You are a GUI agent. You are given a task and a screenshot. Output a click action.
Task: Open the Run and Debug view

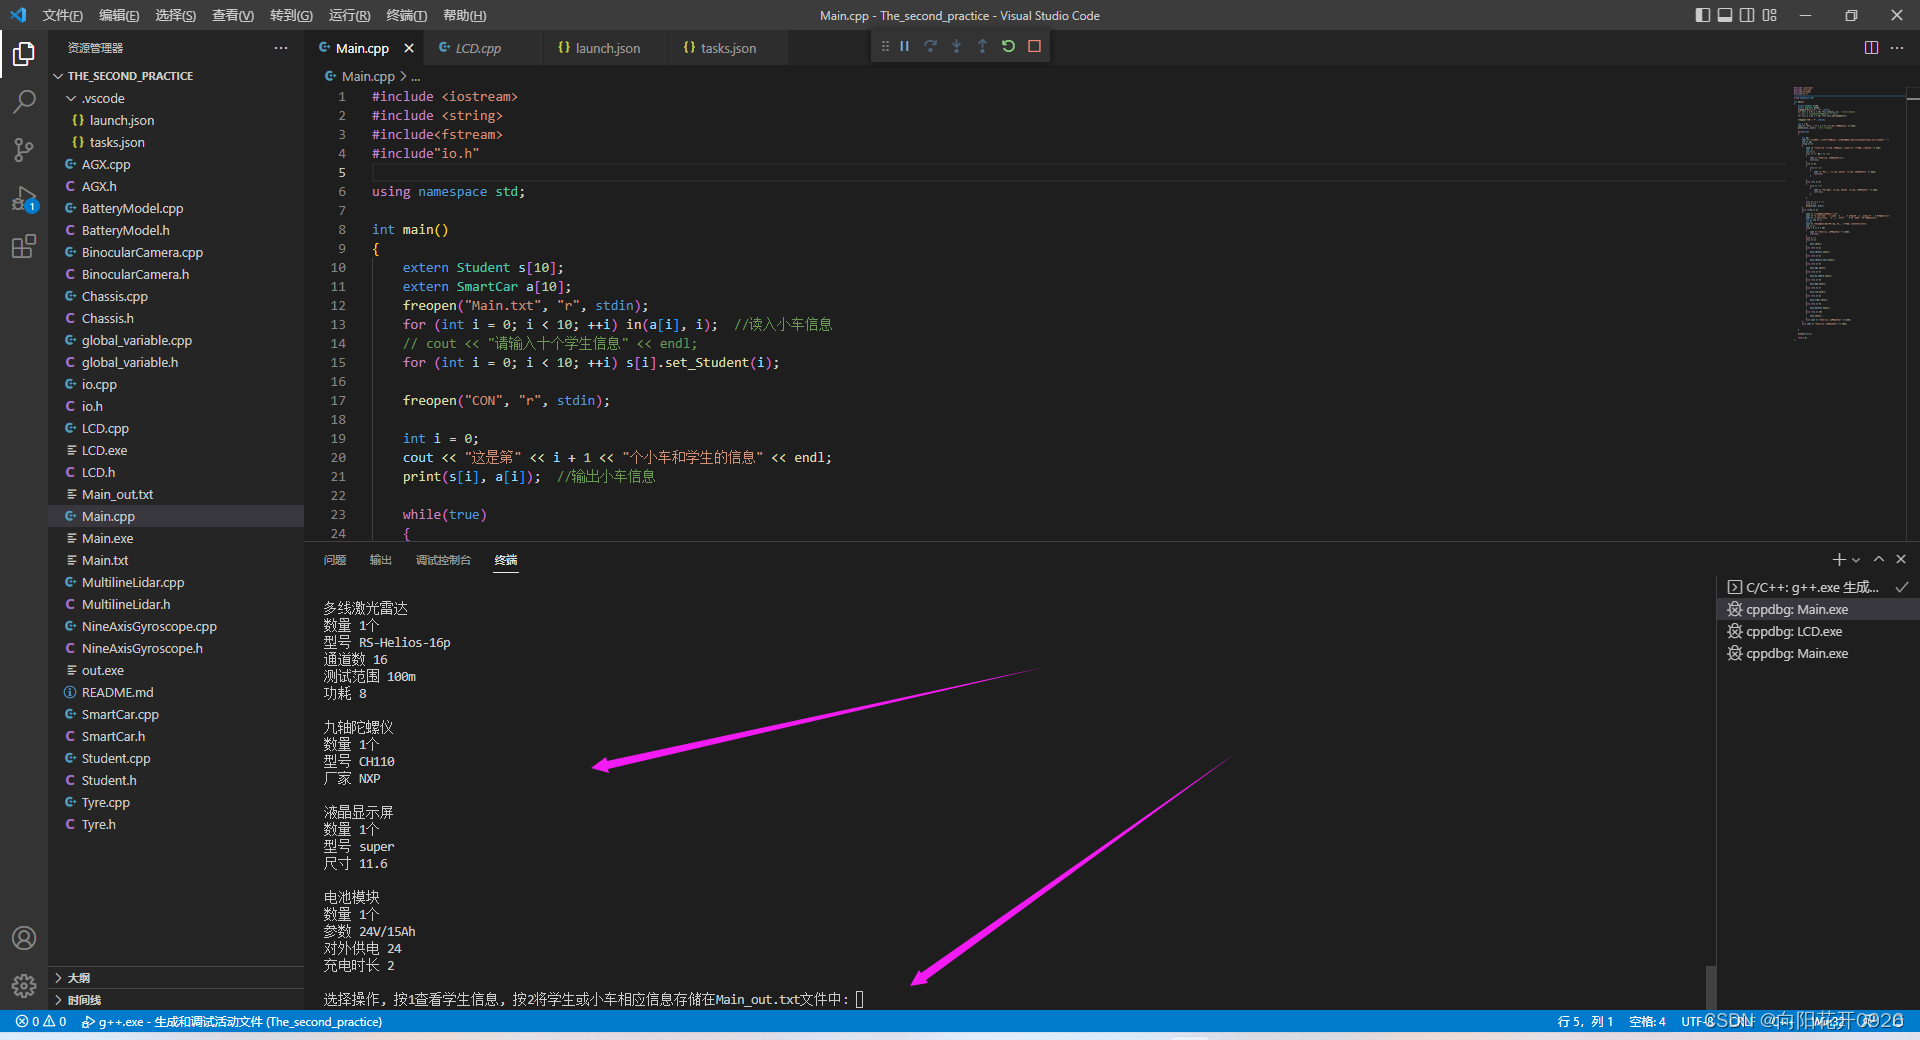click(x=24, y=199)
